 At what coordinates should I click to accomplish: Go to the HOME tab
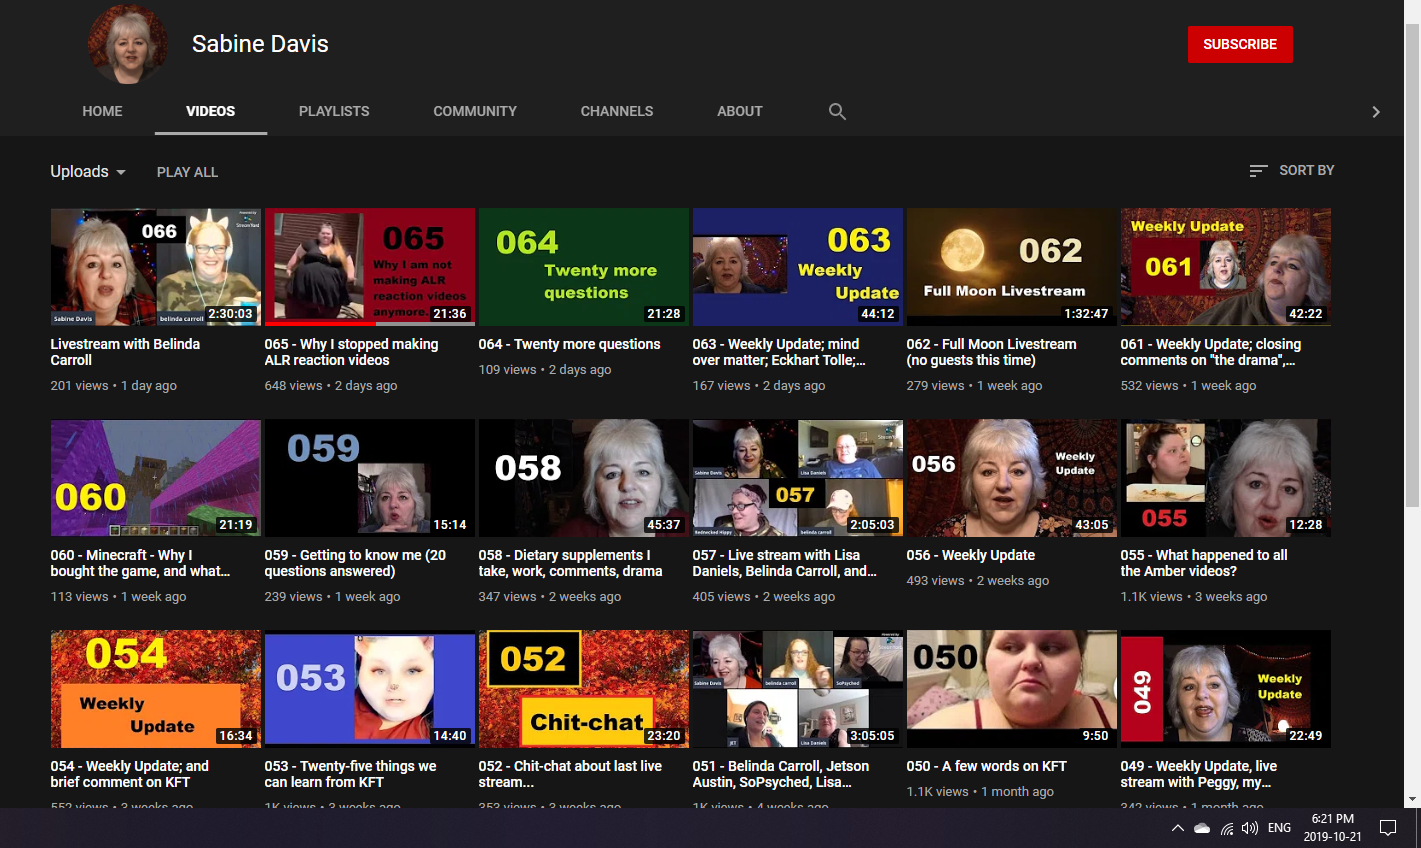[102, 111]
